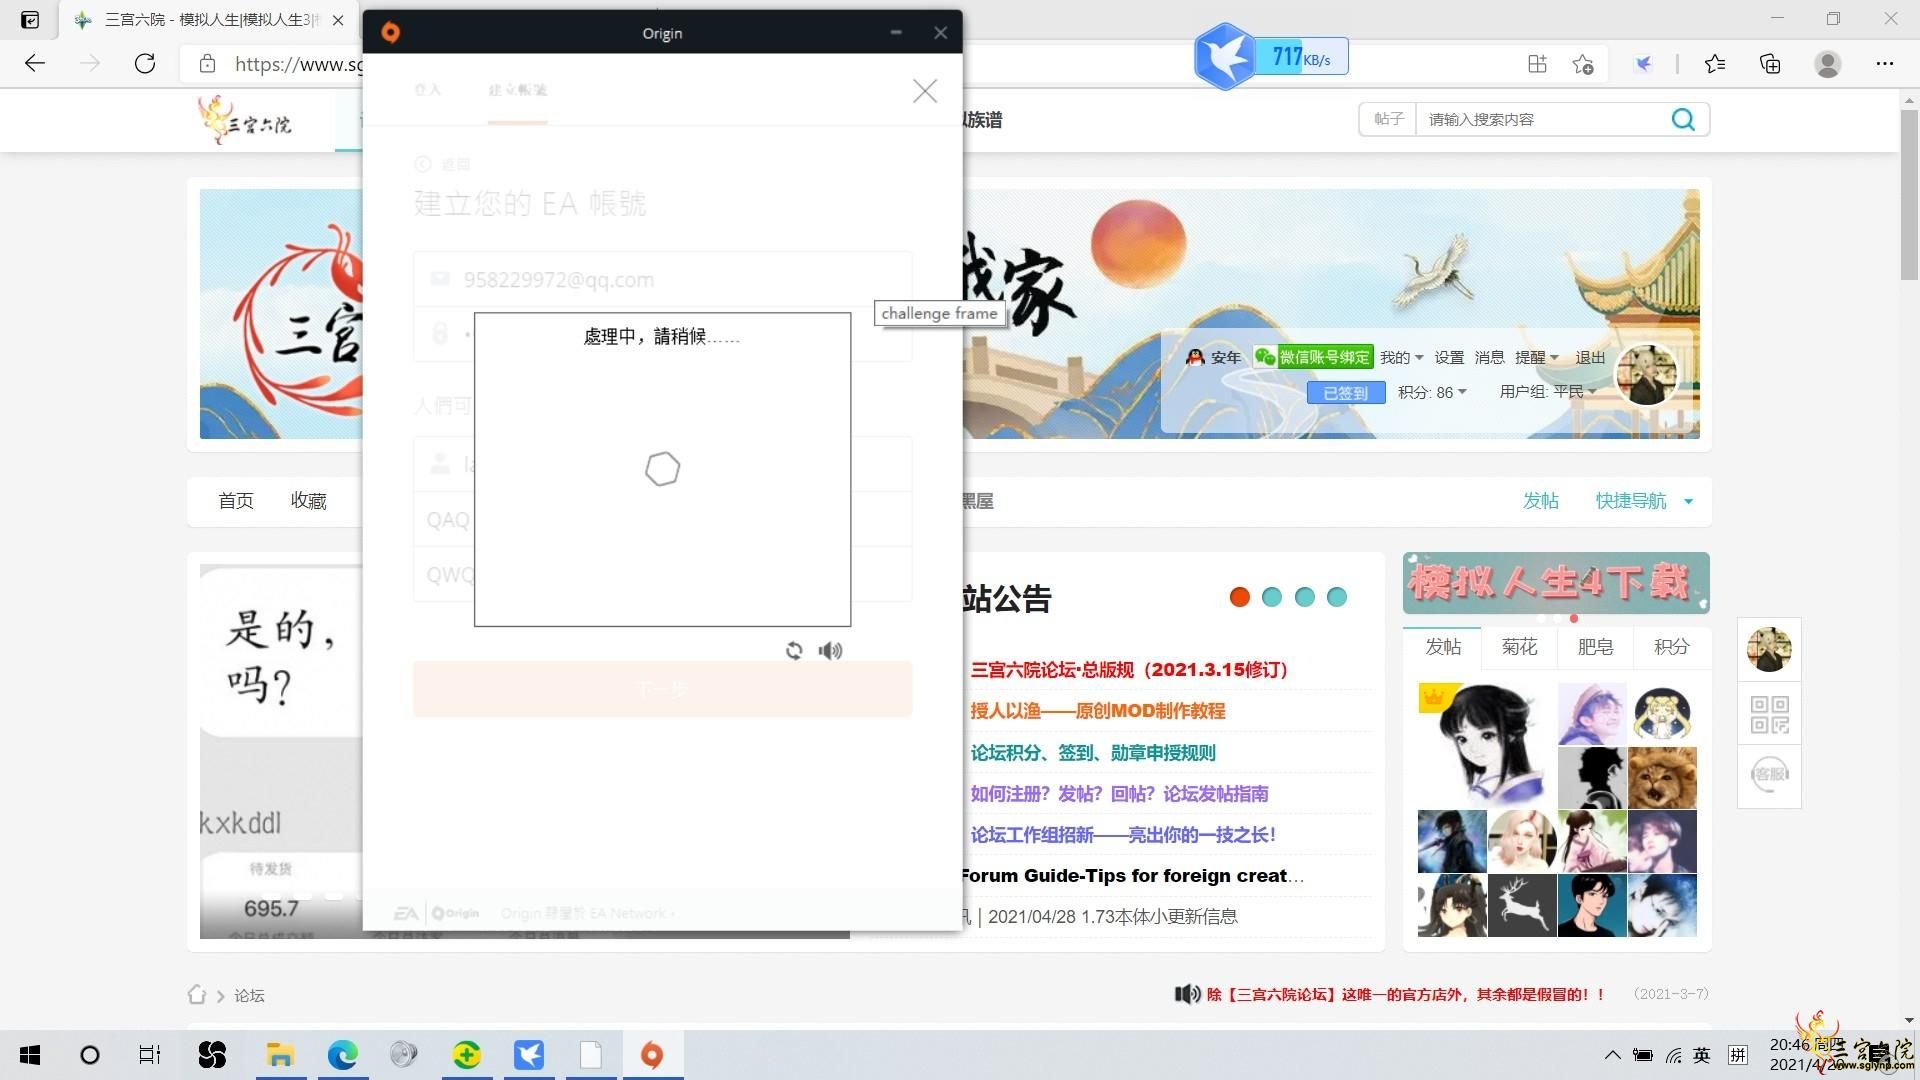The image size is (1920, 1080).
Task: Click the Origin icon on taskbar
Action: pos(652,1055)
